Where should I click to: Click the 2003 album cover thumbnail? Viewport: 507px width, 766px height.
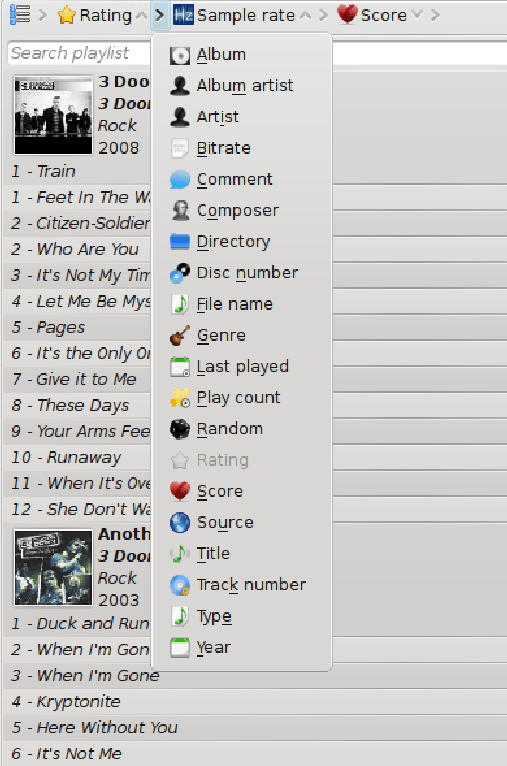point(53,568)
